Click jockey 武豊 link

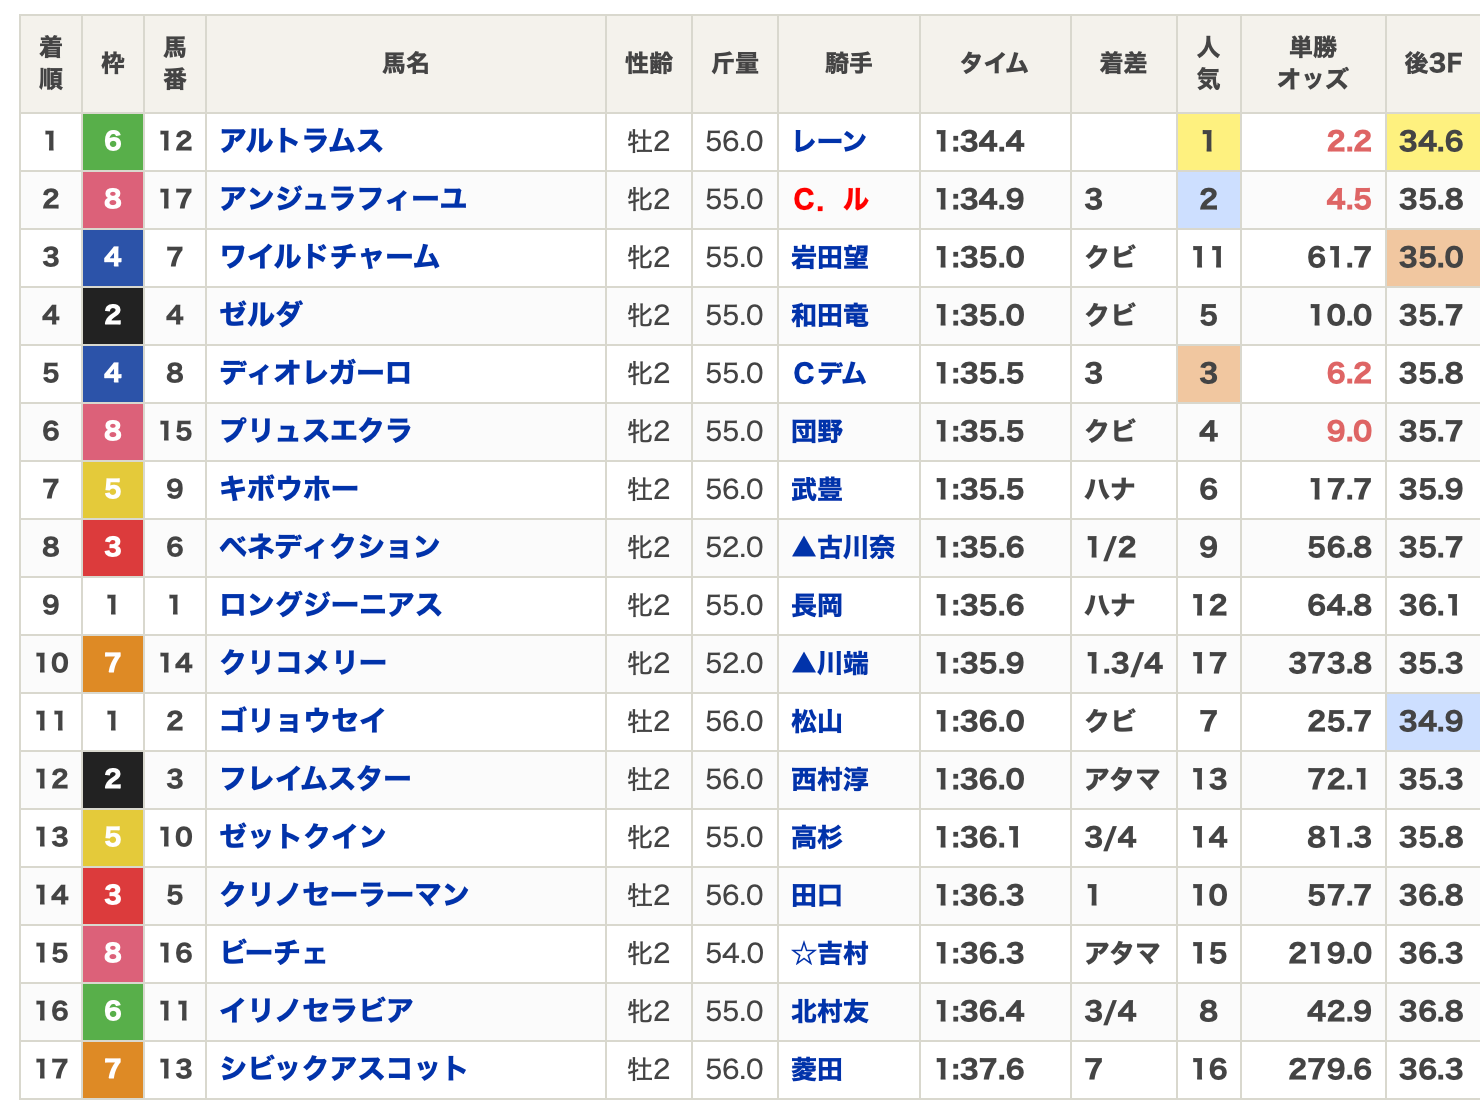pos(817,489)
